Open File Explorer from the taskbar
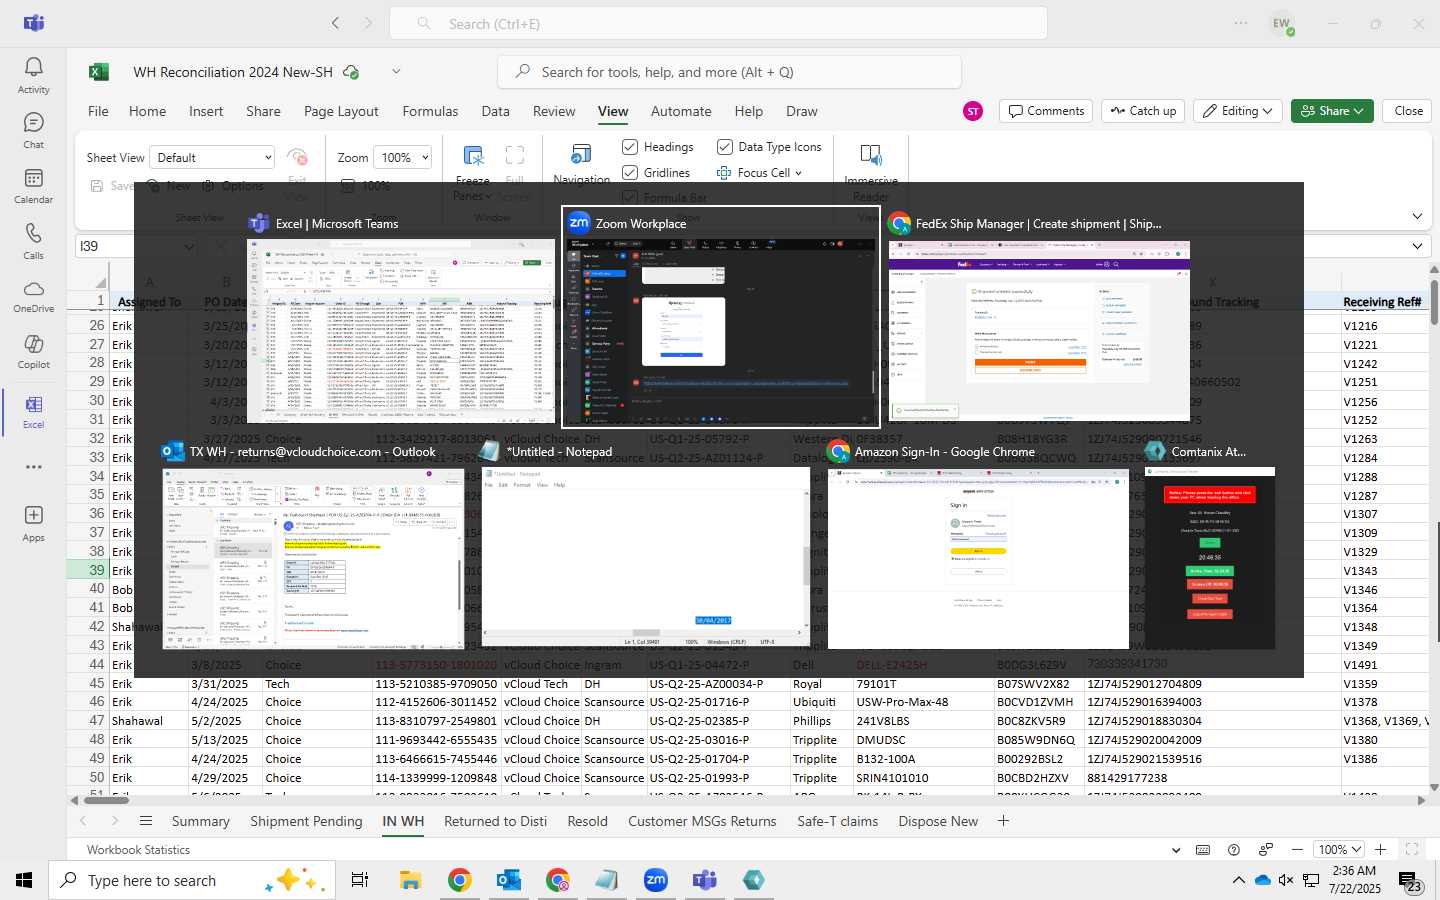Screen dimensions: 1440x900 [410, 880]
